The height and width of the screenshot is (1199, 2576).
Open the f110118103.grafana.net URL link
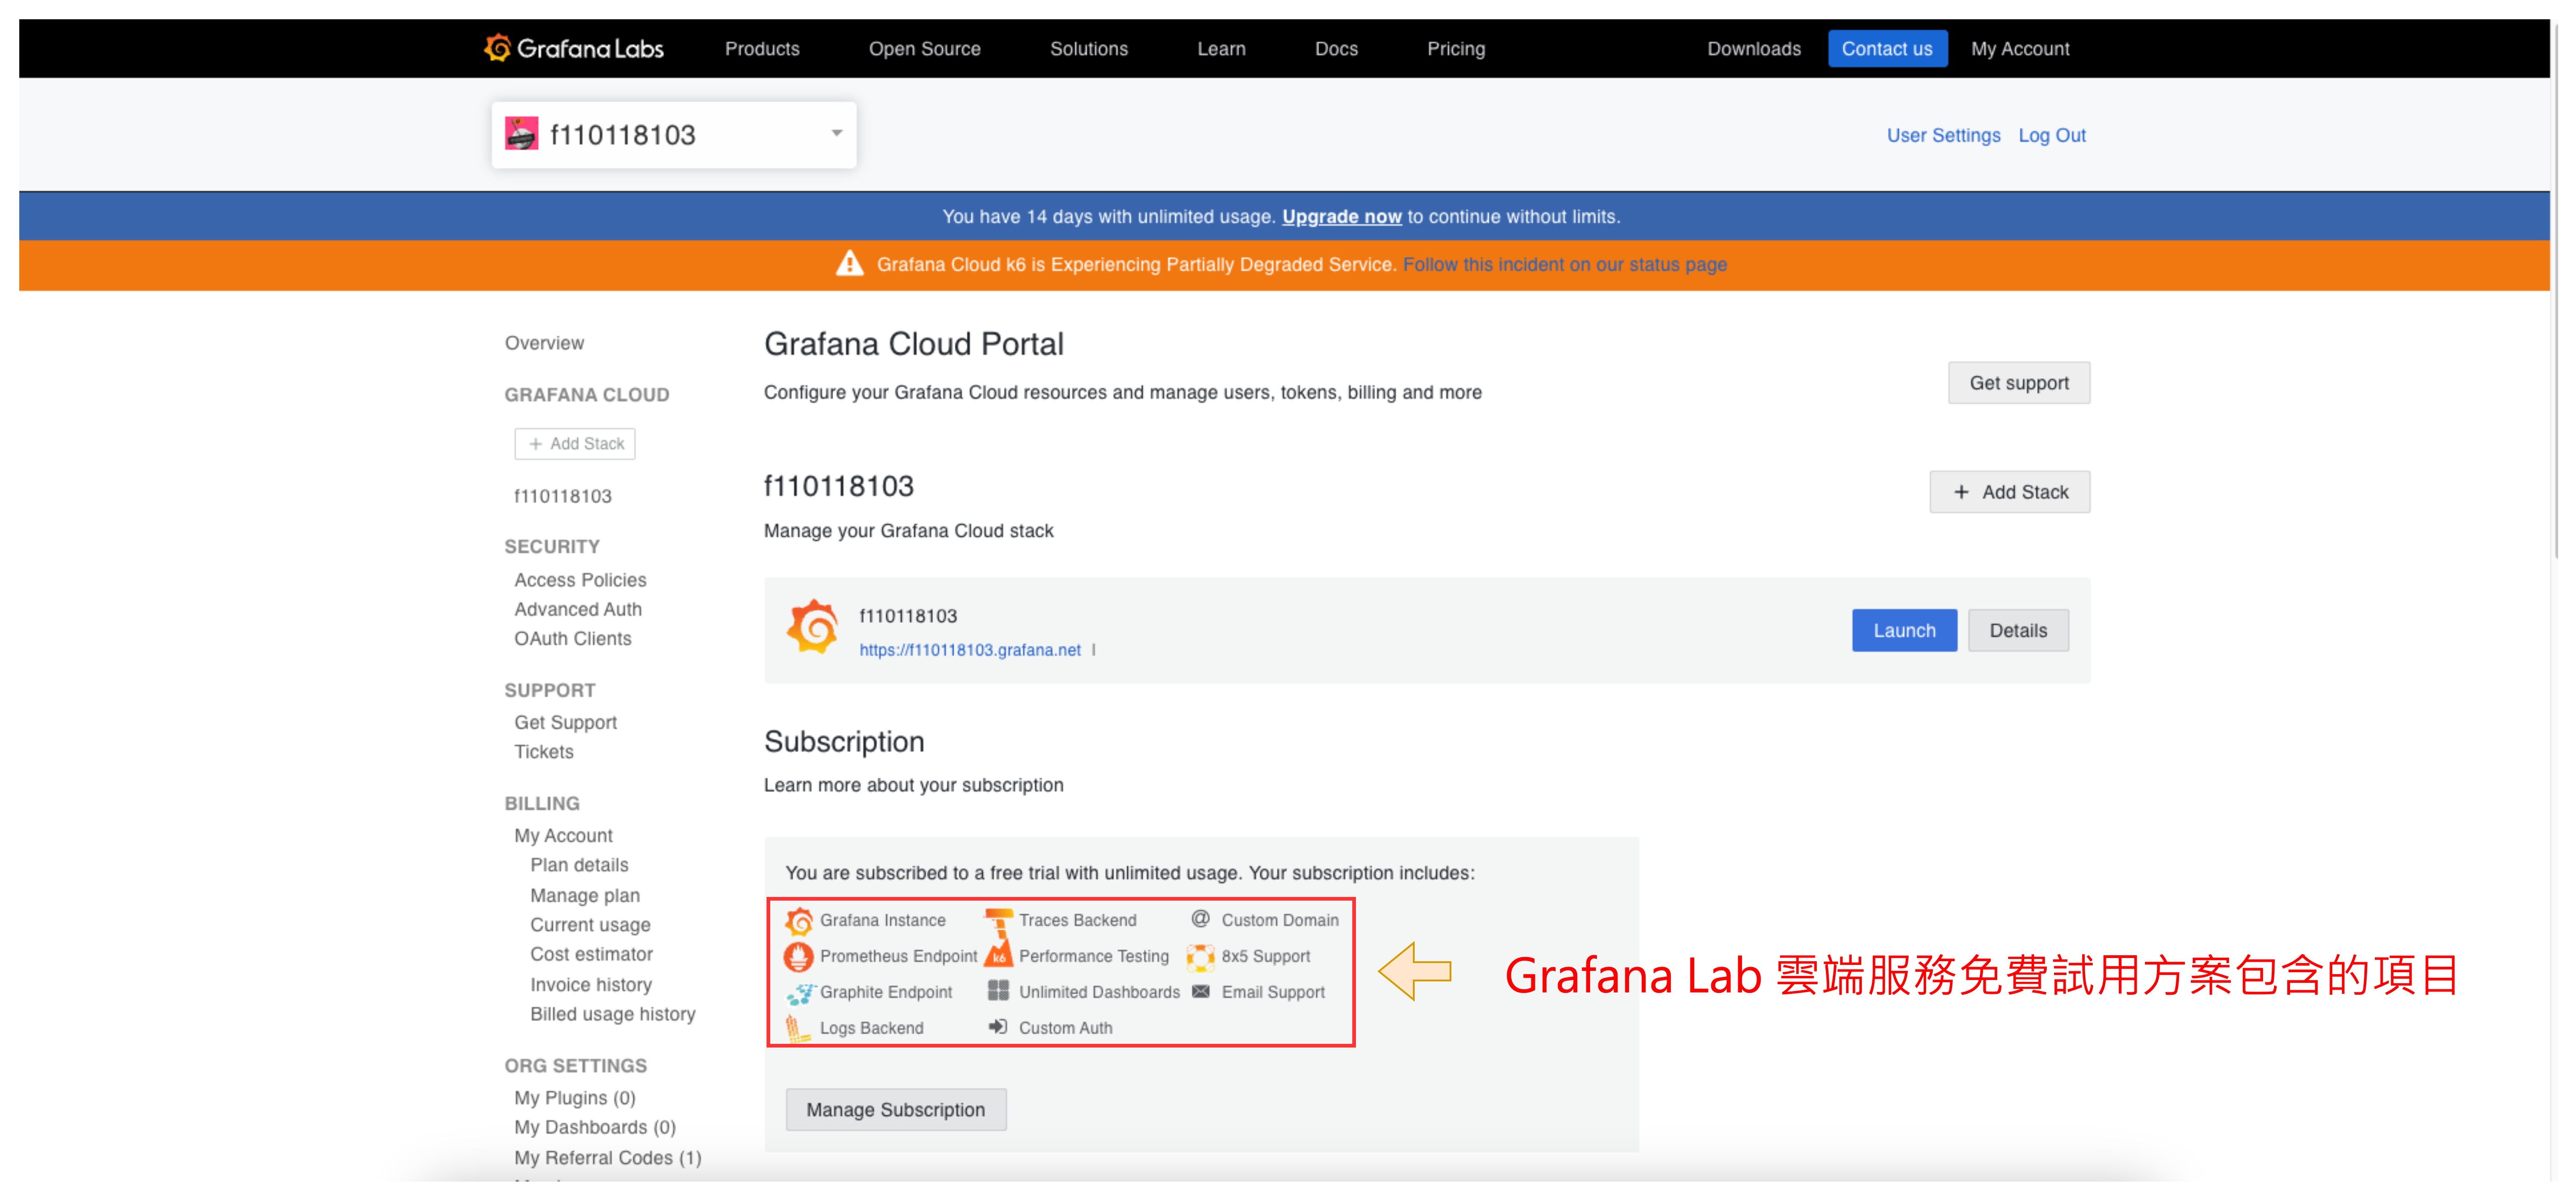pos(969,650)
